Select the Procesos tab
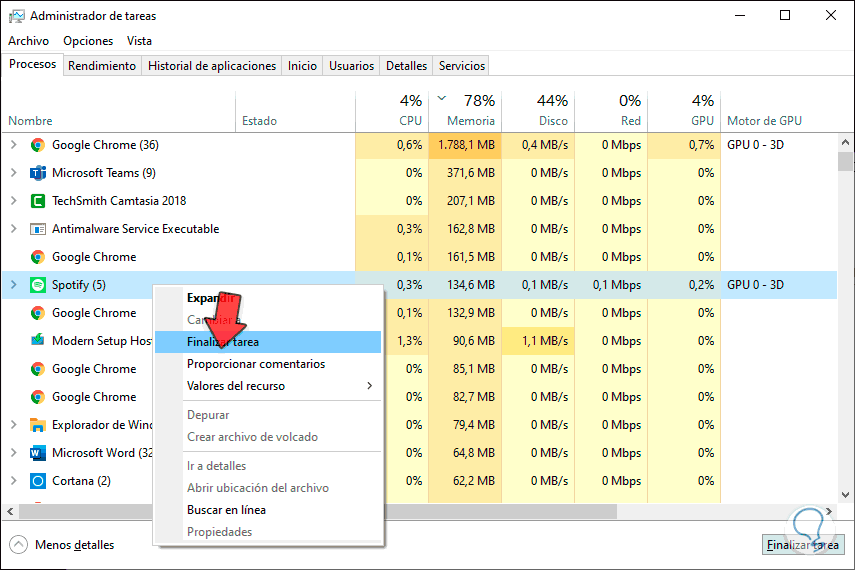Viewport: 855px width, 570px height. (33, 64)
